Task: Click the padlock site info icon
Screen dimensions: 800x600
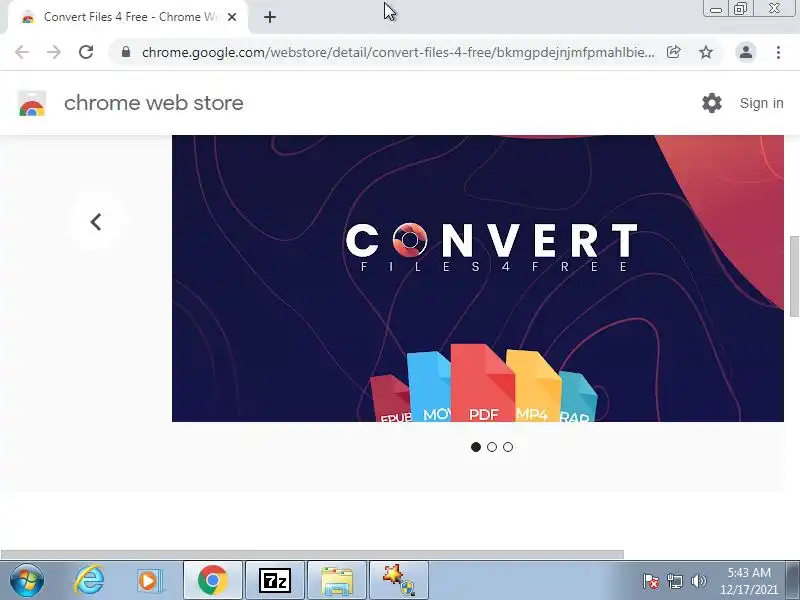Action: pyautogui.click(x=126, y=52)
